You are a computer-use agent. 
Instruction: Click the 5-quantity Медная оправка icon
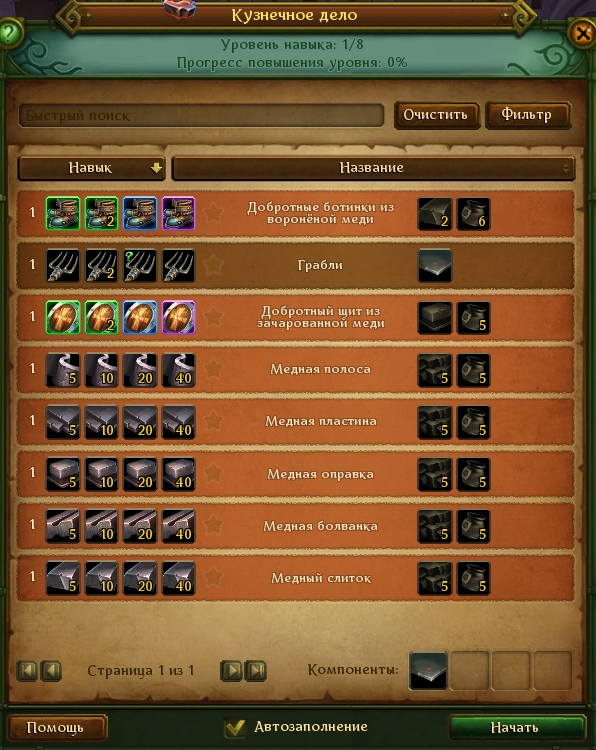pos(63,474)
